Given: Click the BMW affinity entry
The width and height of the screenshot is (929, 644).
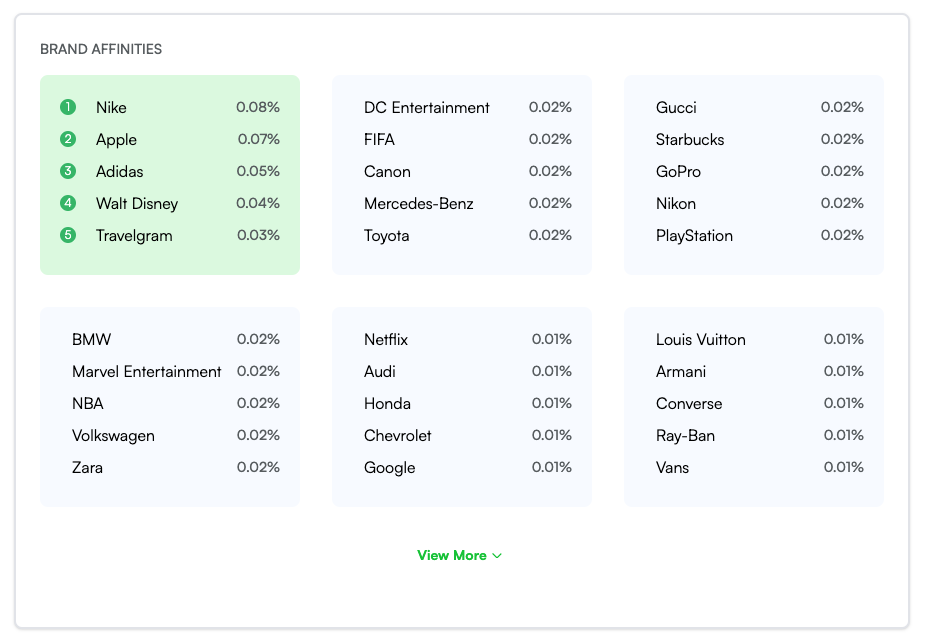Looking at the screenshot, I should tap(91, 339).
